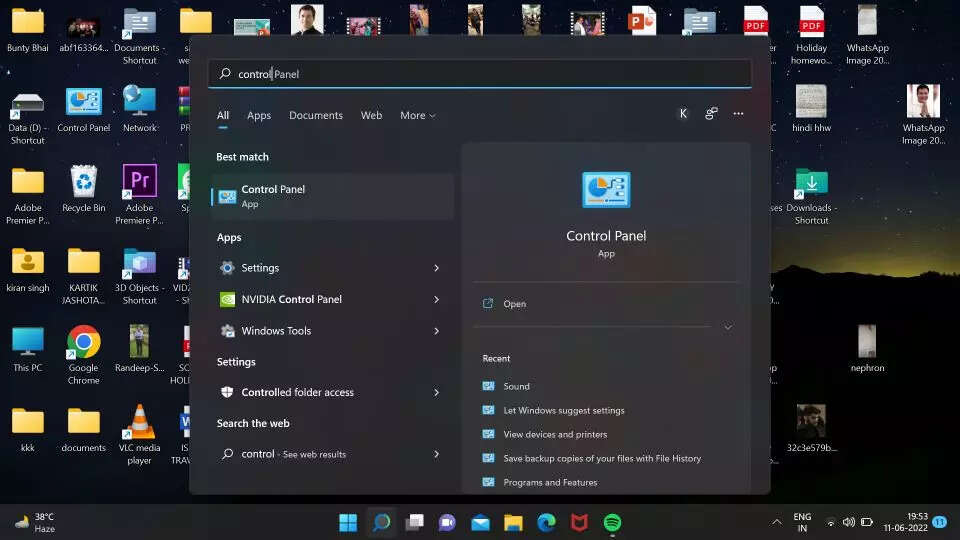Open the Control Panel best match result

[x=332, y=196]
